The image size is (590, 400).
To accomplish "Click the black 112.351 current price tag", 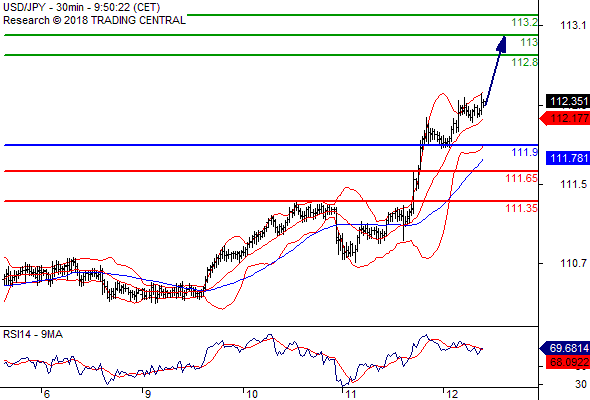I will [567, 101].
